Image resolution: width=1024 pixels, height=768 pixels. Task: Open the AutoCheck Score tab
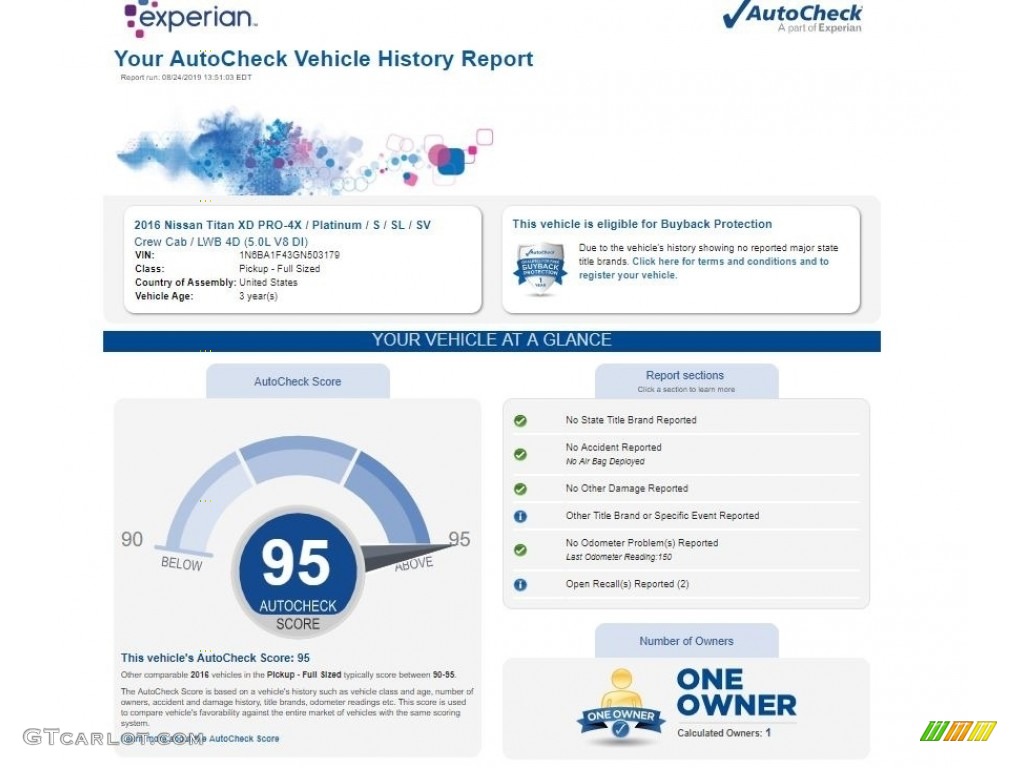point(297,381)
